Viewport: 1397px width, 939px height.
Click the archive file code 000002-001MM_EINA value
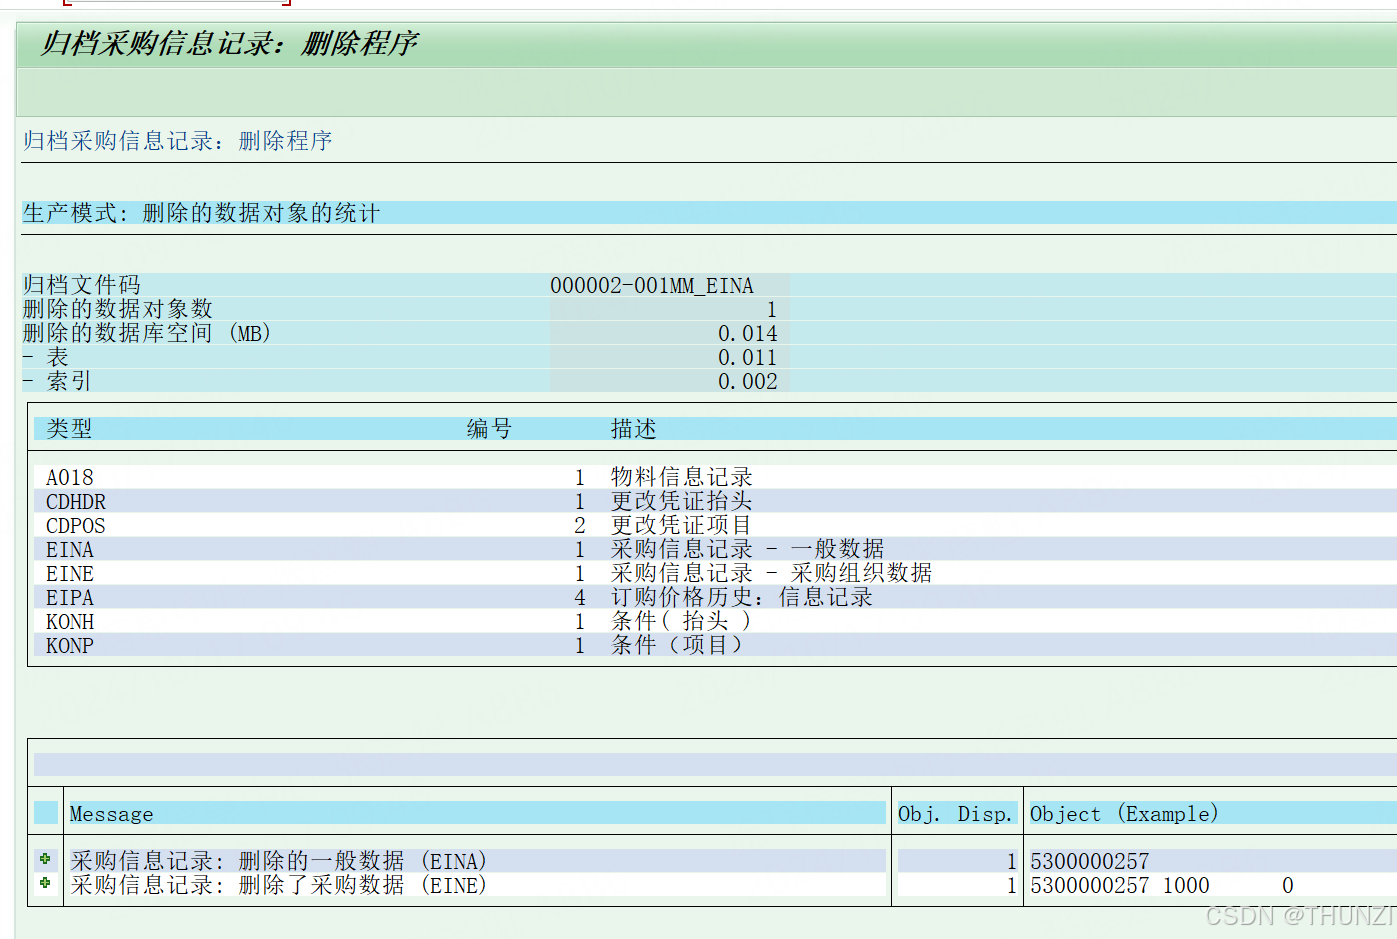pyautogui.click(x=650, y=285)
